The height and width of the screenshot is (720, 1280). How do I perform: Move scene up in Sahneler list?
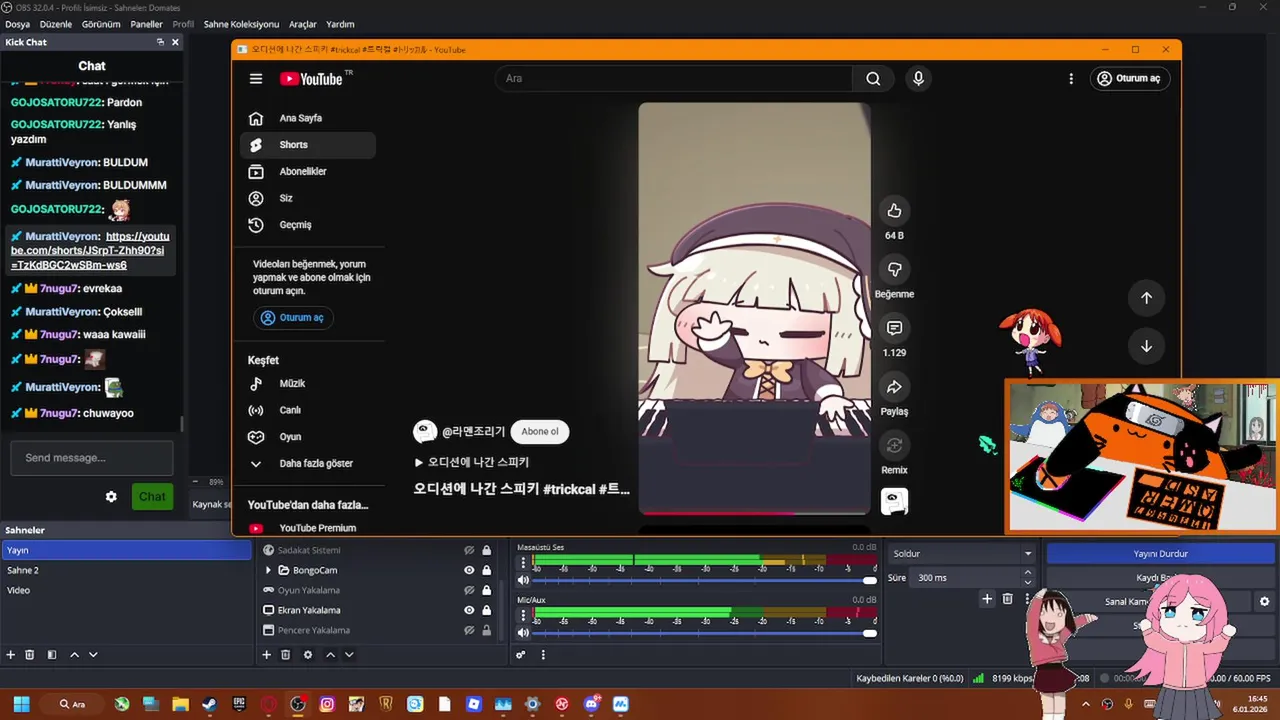pos(74,655)
